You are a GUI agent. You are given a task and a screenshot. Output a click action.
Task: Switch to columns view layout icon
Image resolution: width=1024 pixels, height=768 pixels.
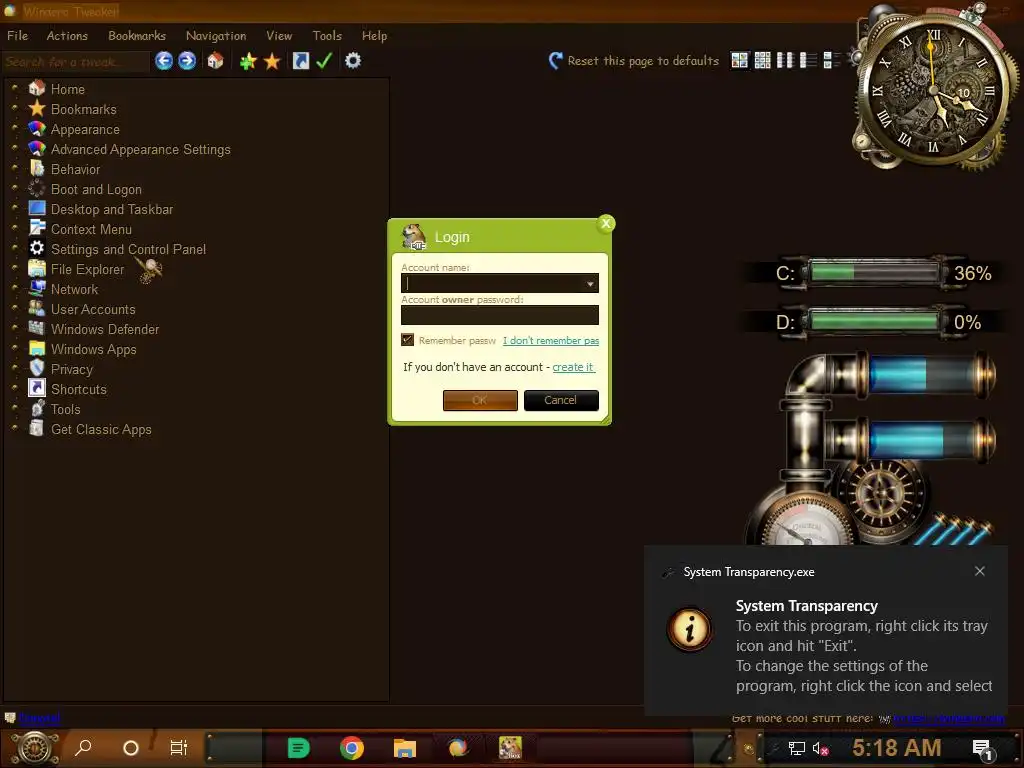pyautogui.click(x=785, y=61)
